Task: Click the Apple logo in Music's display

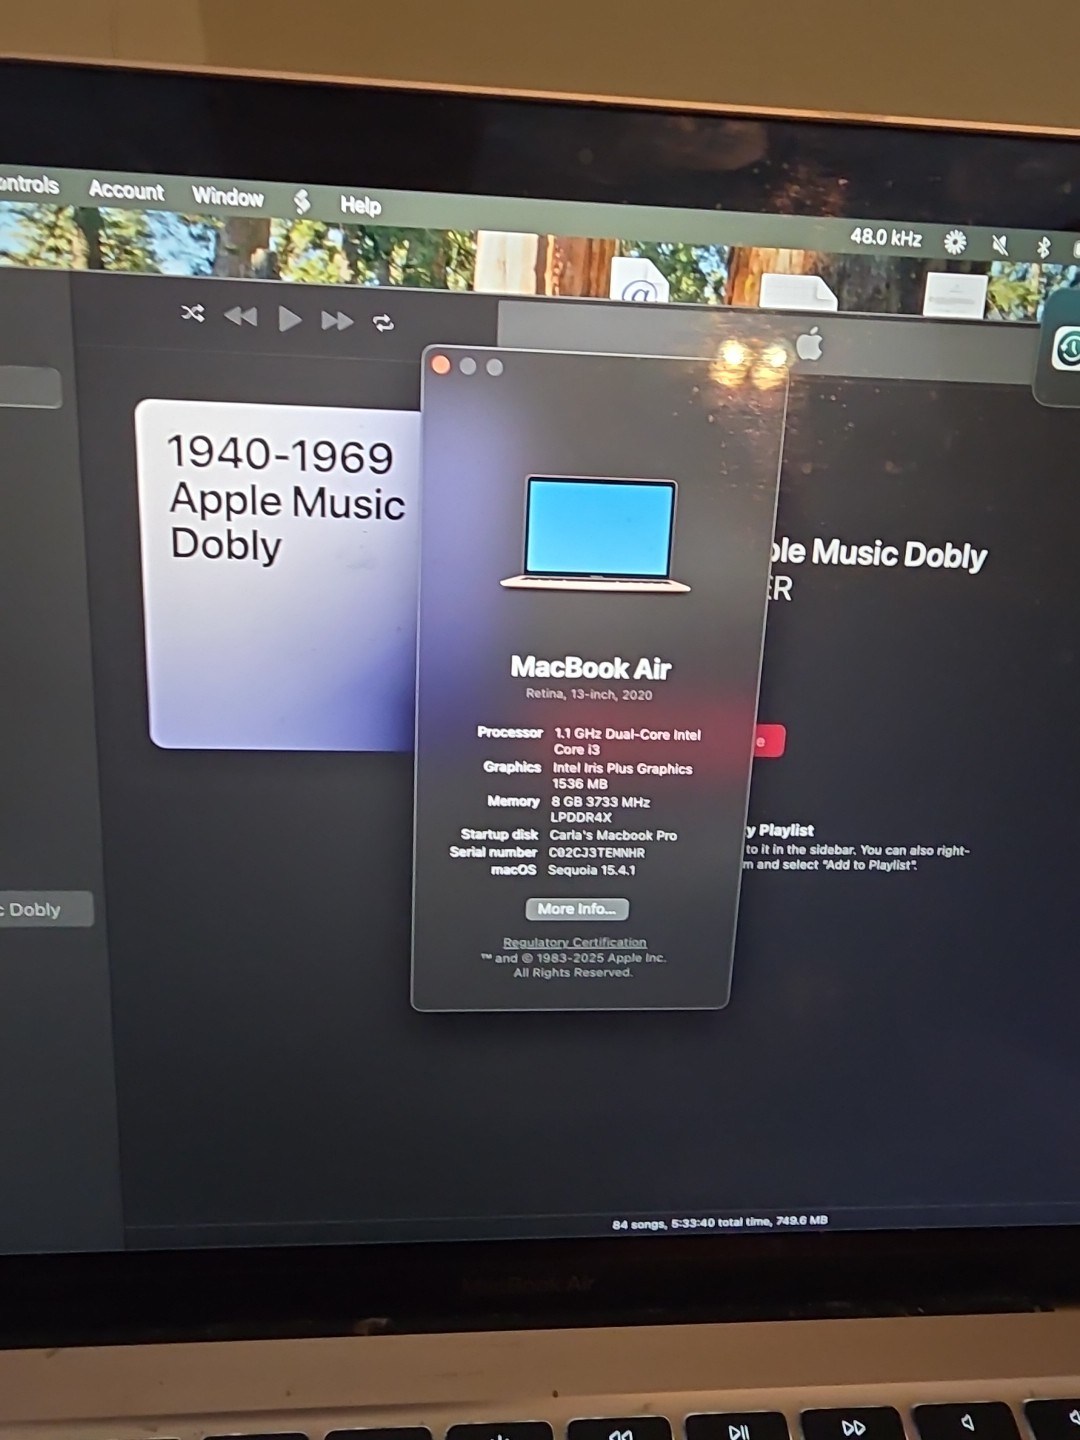Action: coord(809,344)
